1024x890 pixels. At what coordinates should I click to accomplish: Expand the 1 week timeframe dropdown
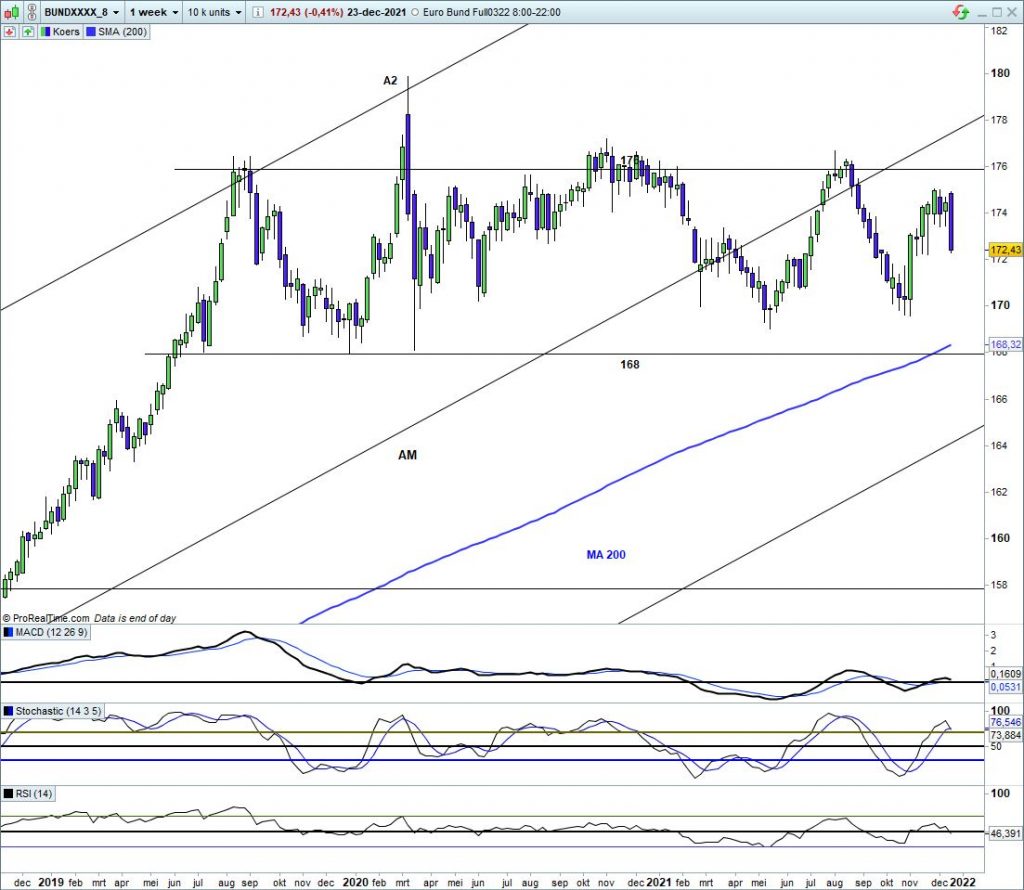pos(155,13)
